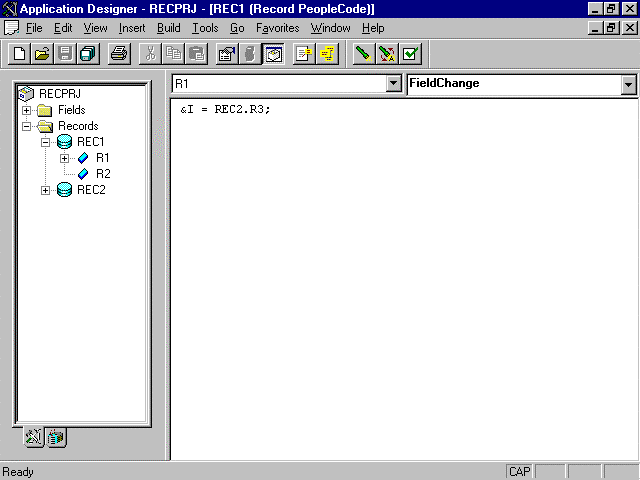Select the Development view tab icon
Viewport: 640px width, 480px height.
coord(34,437)
